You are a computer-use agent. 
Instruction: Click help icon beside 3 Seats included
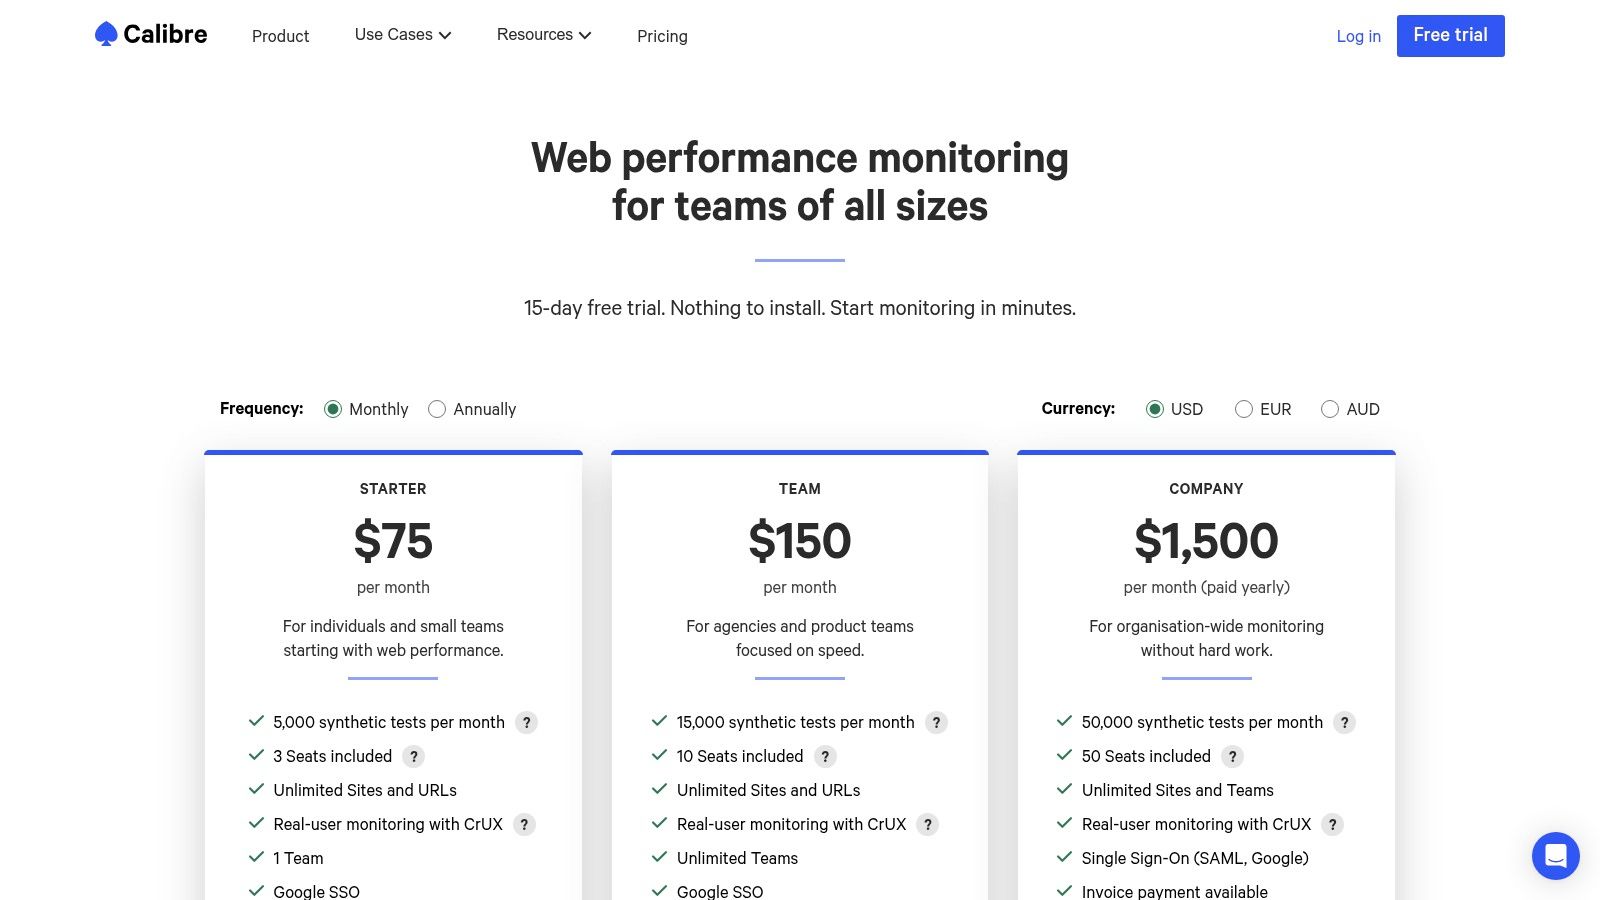(x=414, y=757)
